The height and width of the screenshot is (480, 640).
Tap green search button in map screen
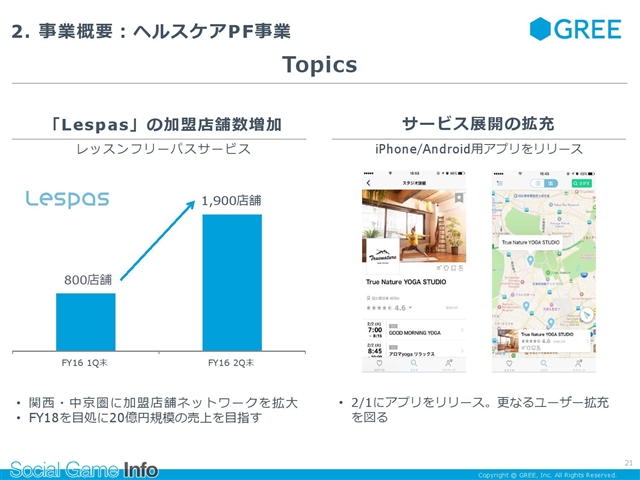(x=581, y=183)
